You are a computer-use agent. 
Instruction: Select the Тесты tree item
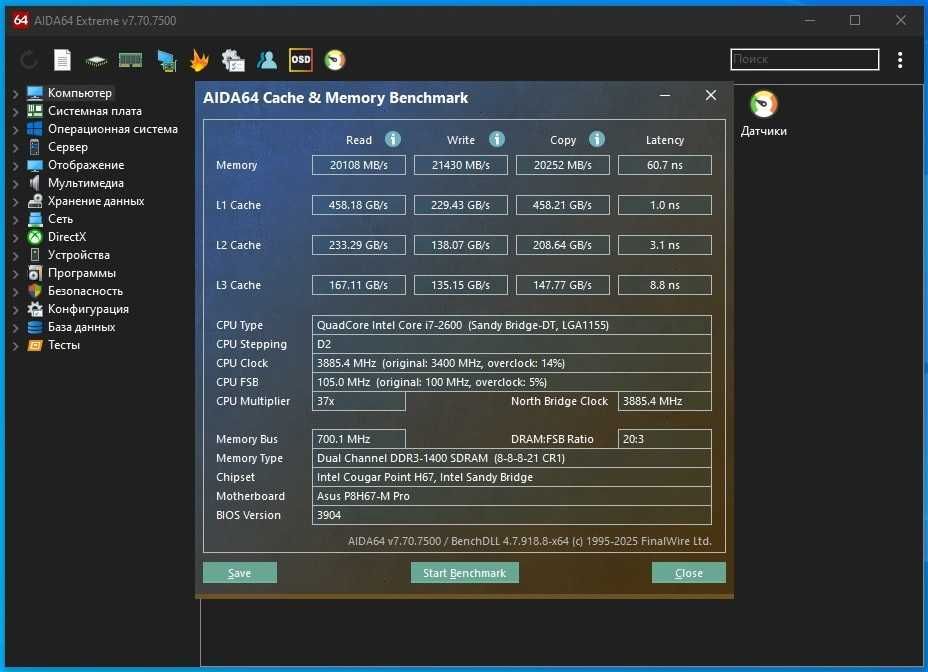[x=63, y=345]
